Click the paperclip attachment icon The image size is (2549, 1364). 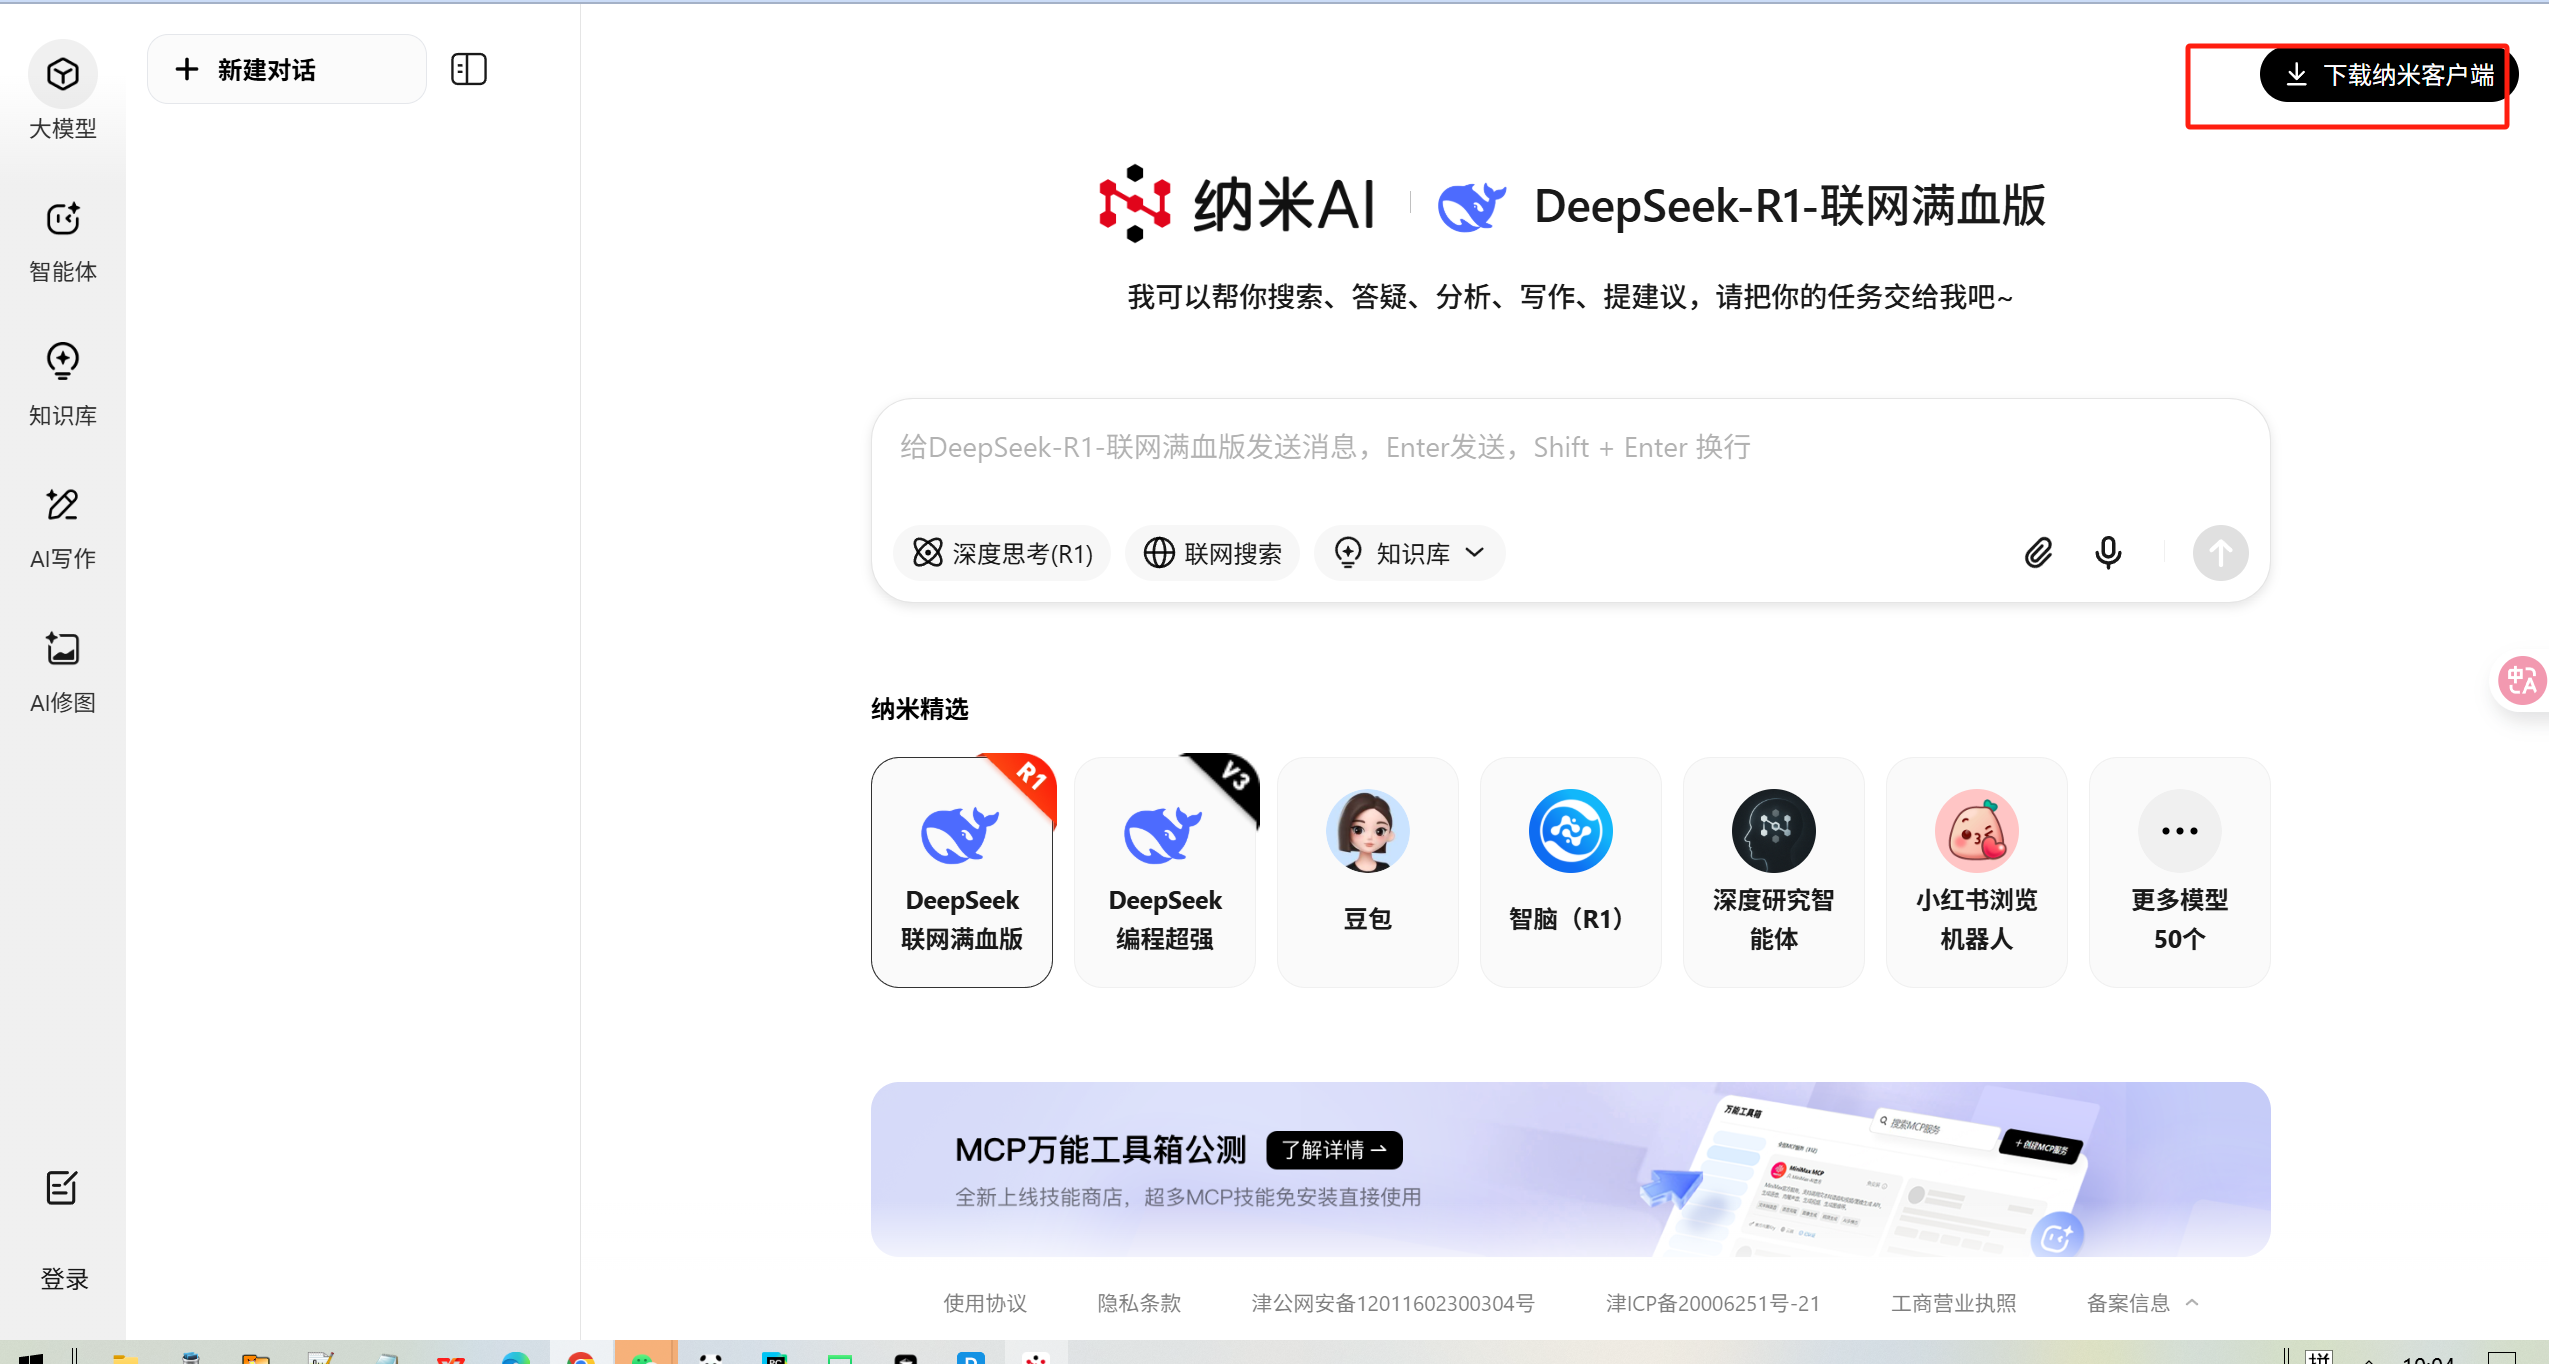[x=2037, y=553]
